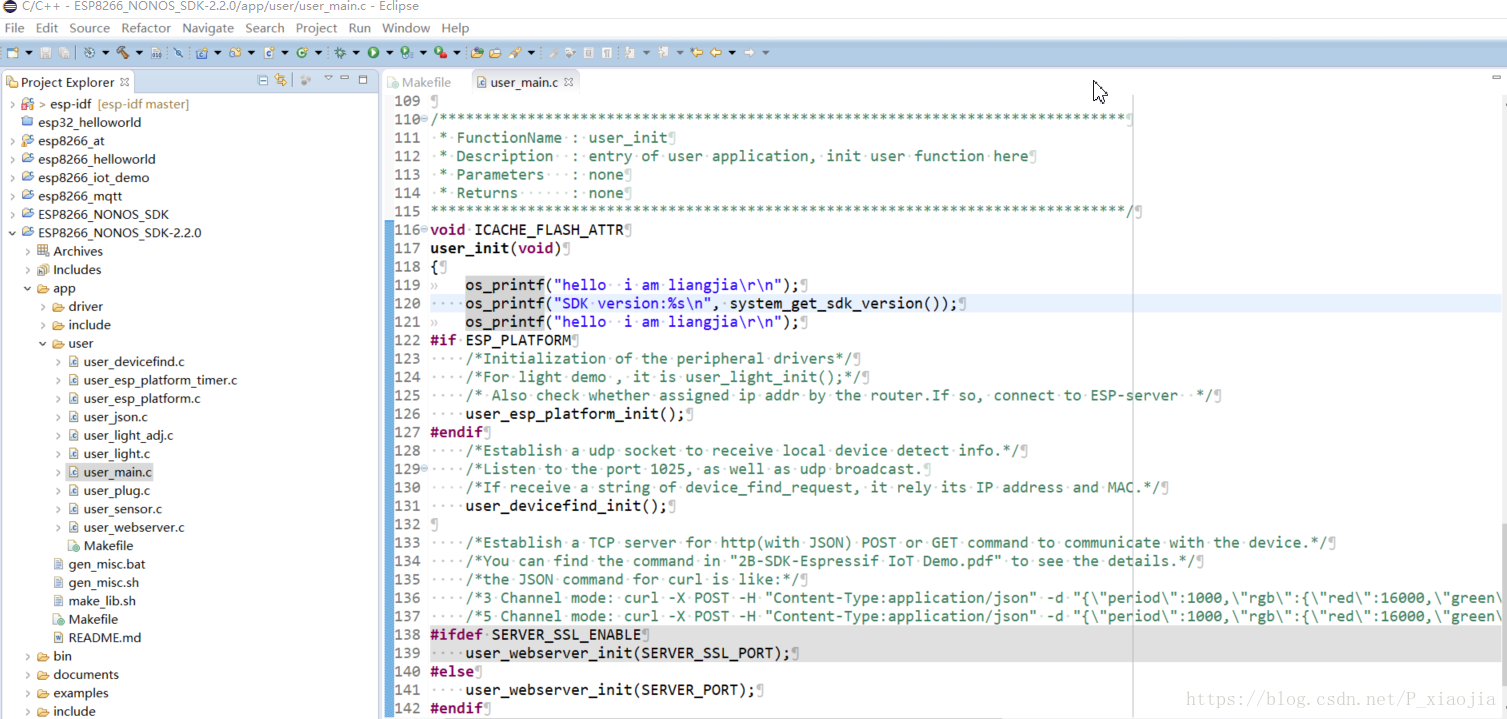The image size is (1507, 719).
Task: Click the Debug (bug) toolbar icon
Action: click(340, 52)
